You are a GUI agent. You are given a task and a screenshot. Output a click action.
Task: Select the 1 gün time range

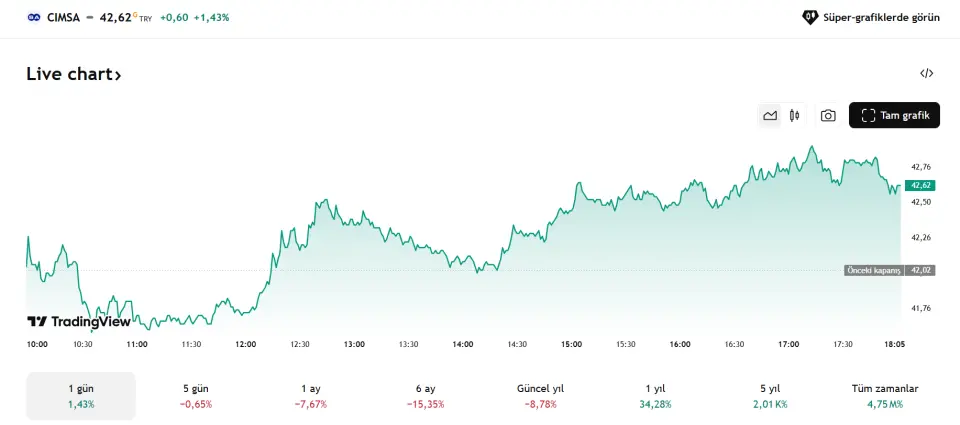(81, 396)
